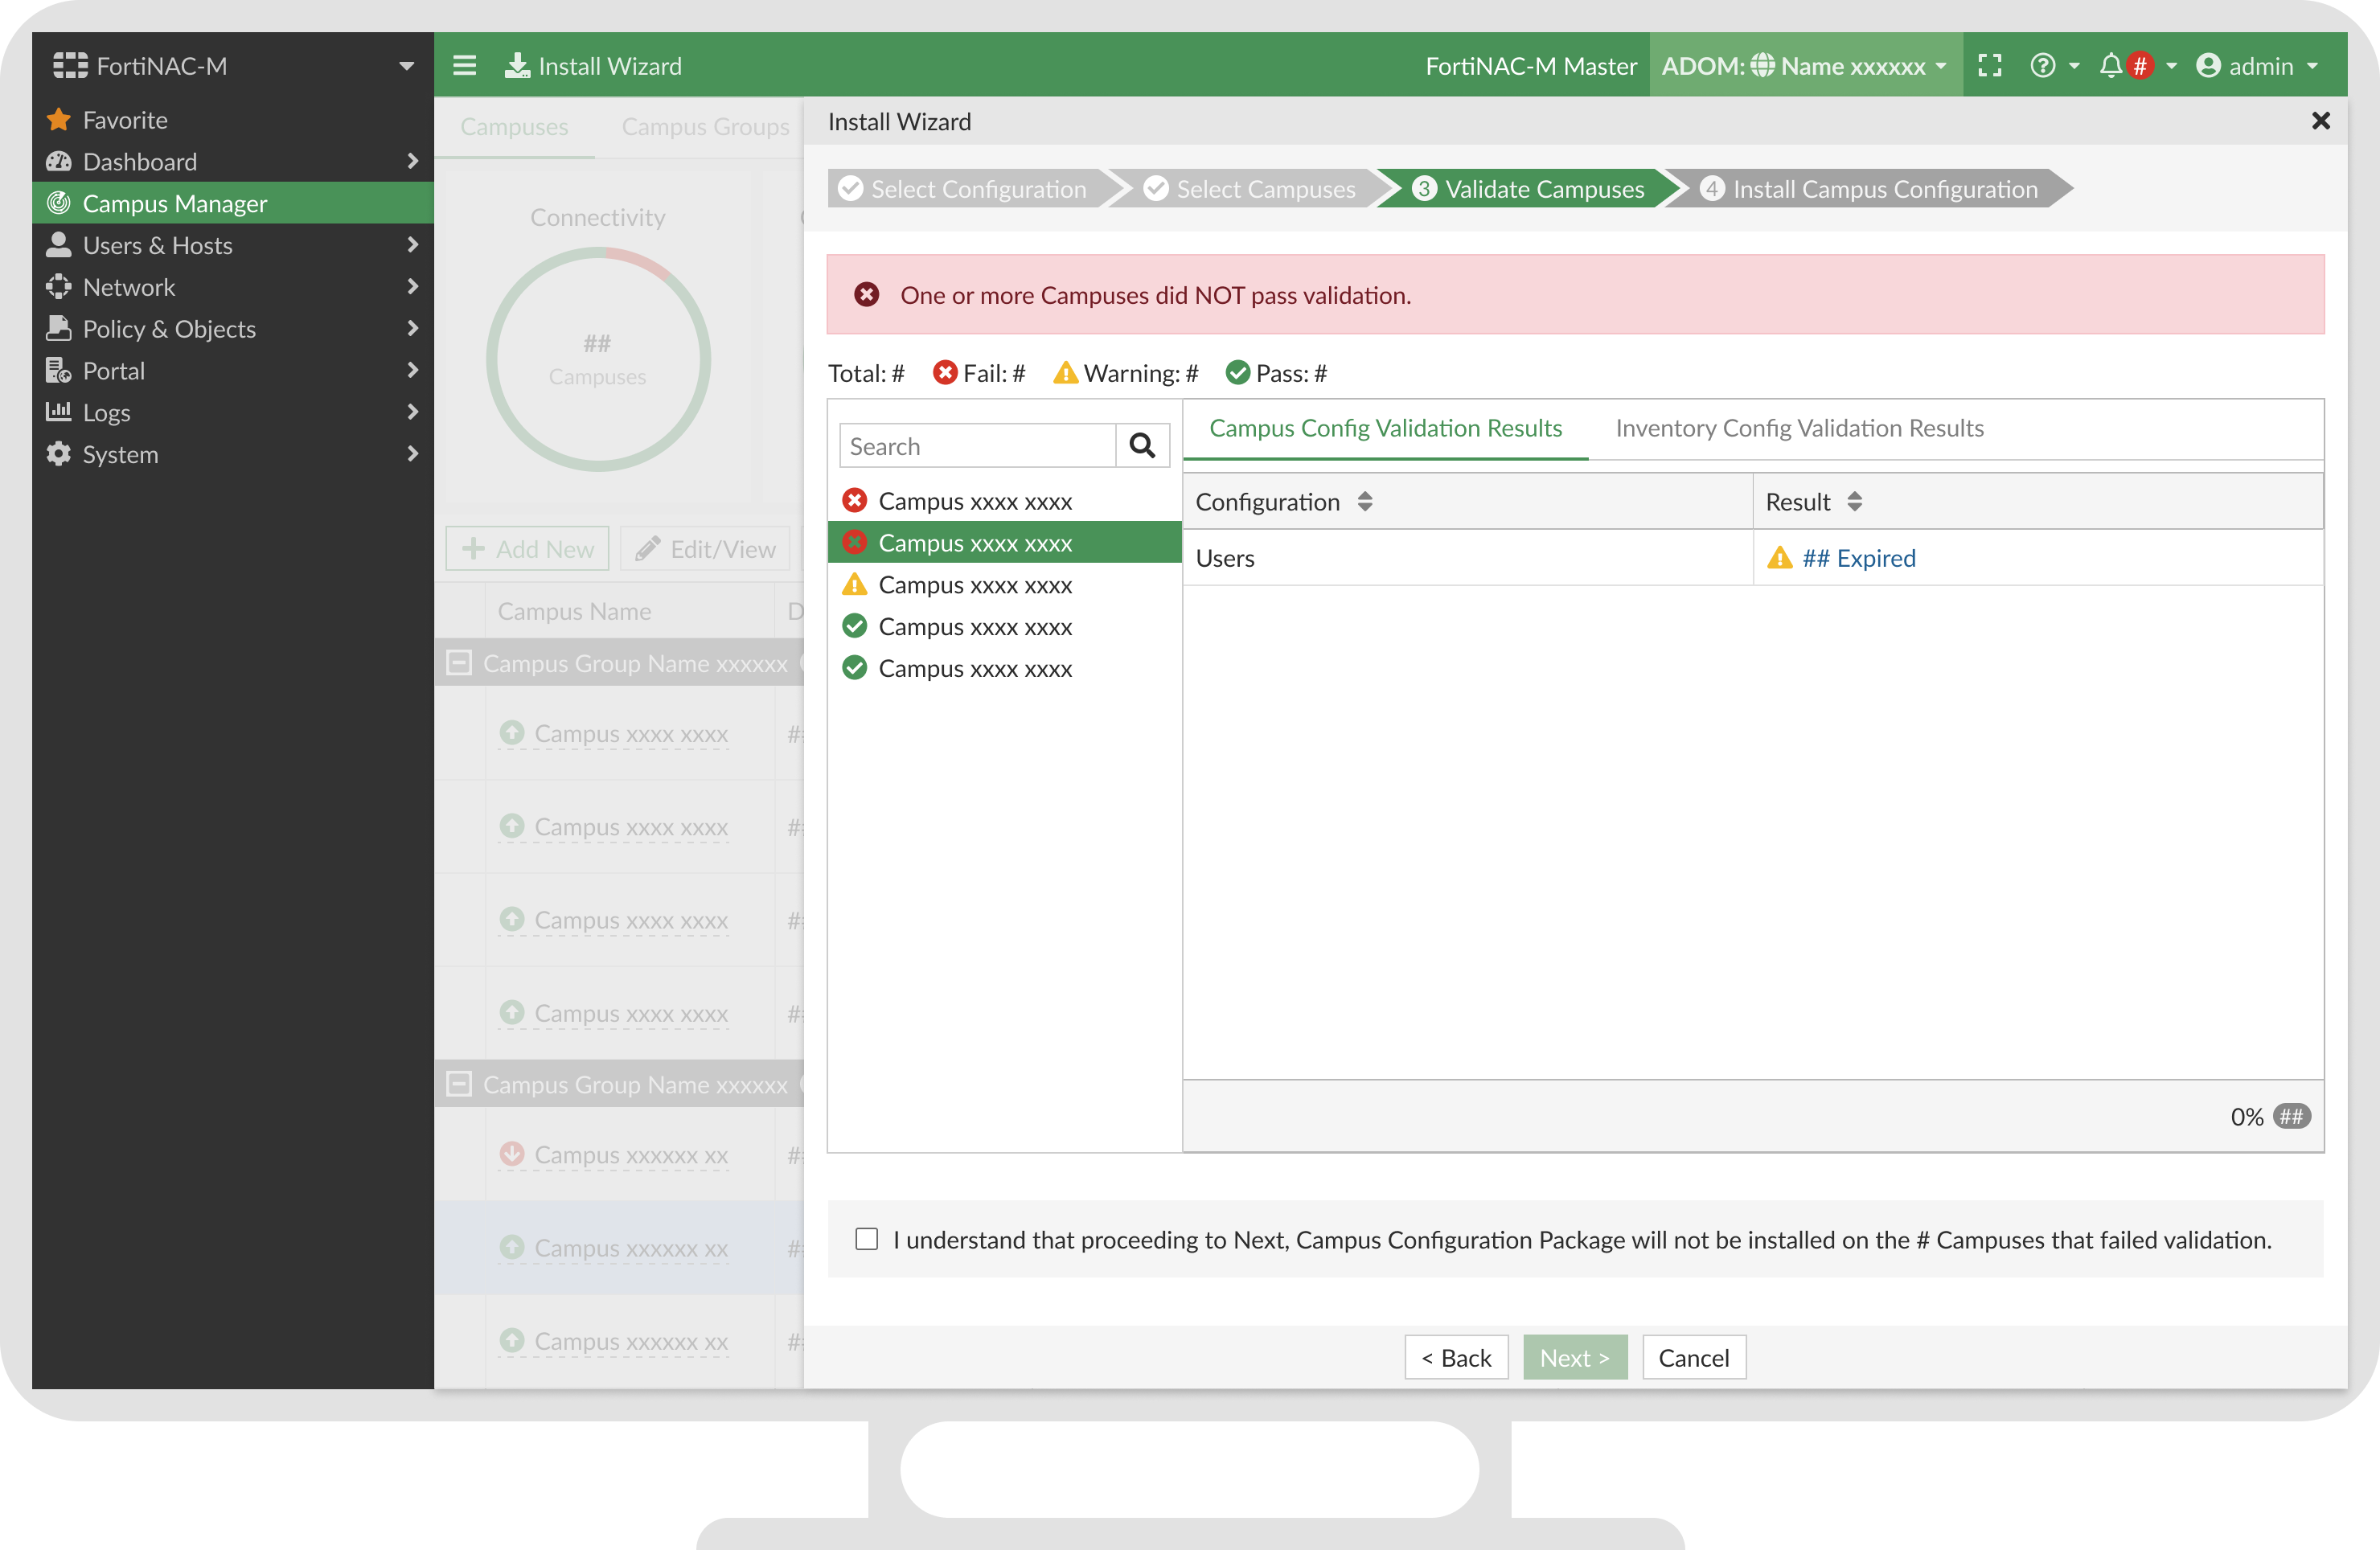Viewport: 2380px width, 1550px height.
Task: Click the Fail count red icon
Action: [x=945, y=373]
